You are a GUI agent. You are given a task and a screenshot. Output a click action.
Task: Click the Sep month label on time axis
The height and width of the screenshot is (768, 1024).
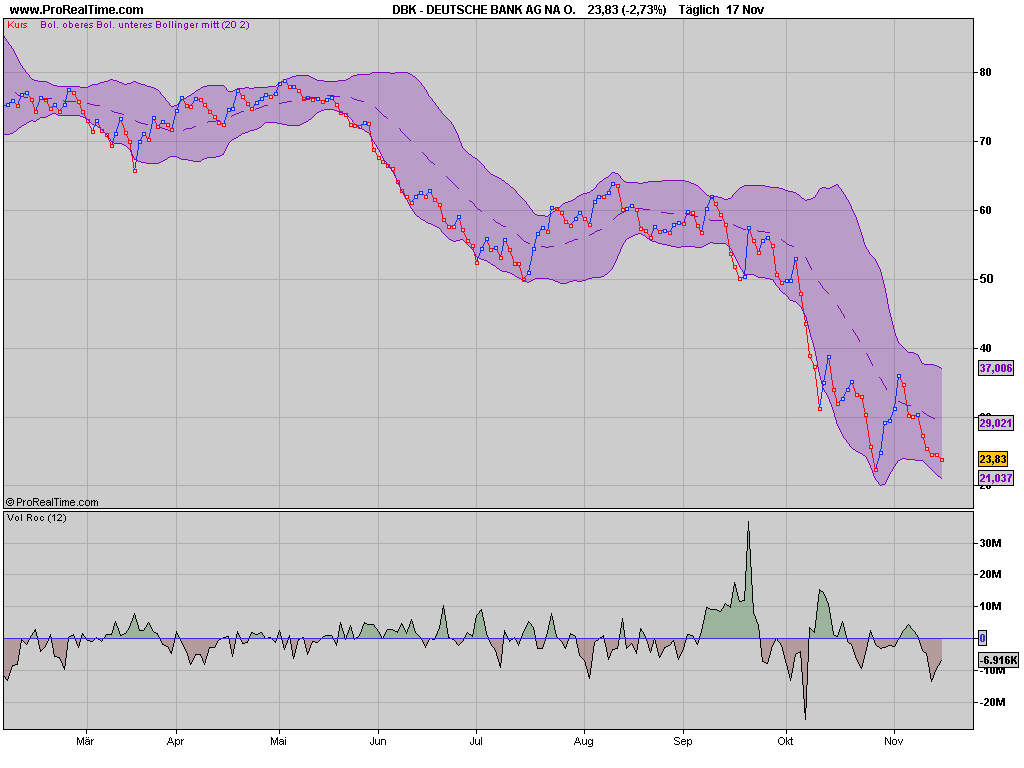coord(682,741)
